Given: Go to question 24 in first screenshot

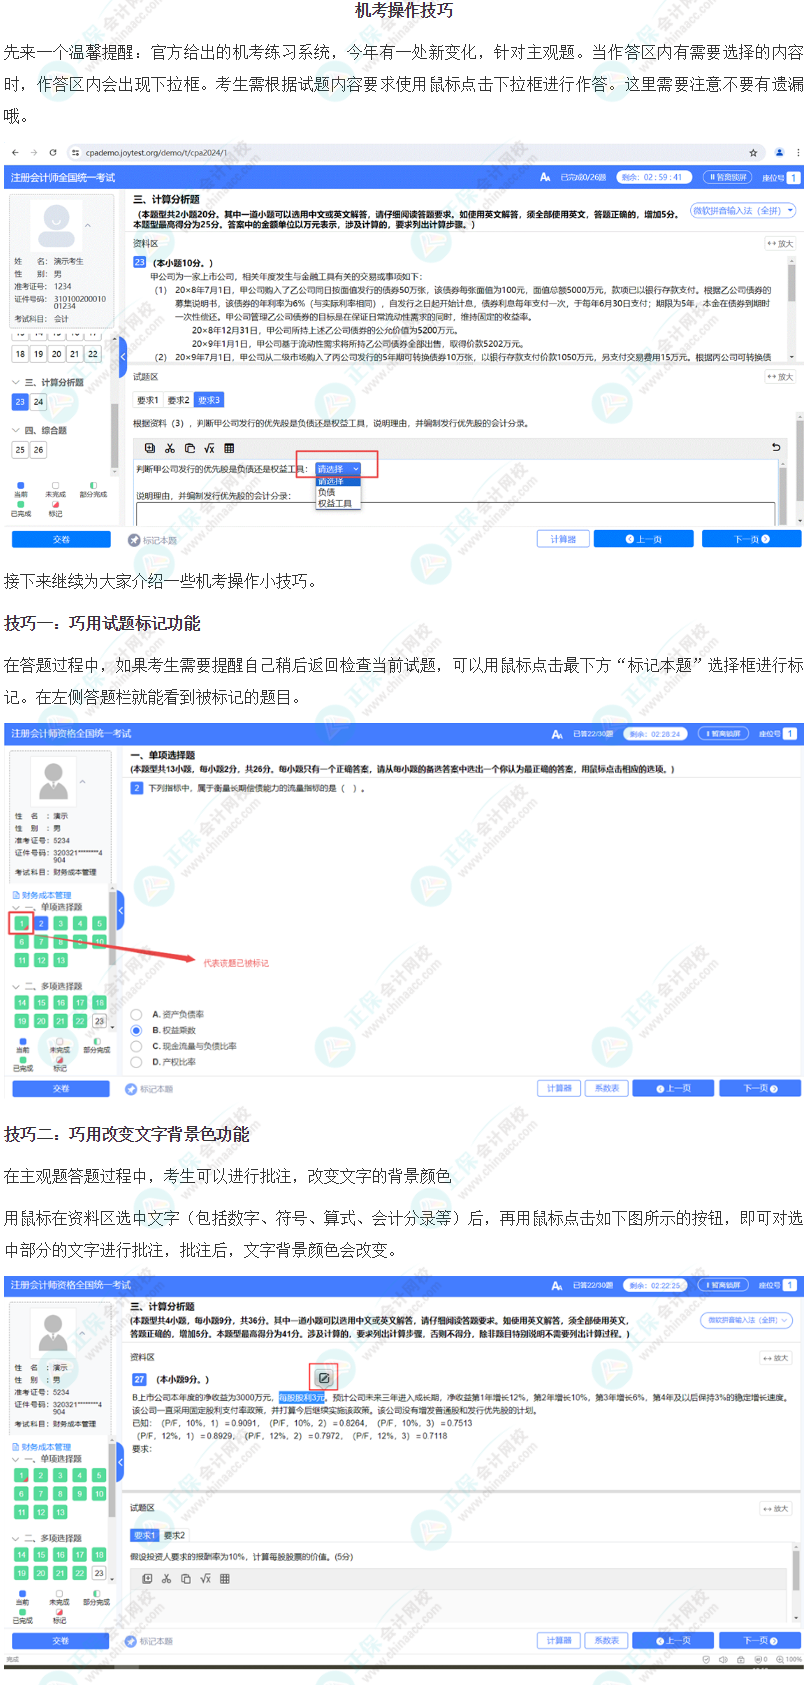Looking at the screenshot, I should tap(38, 402).
